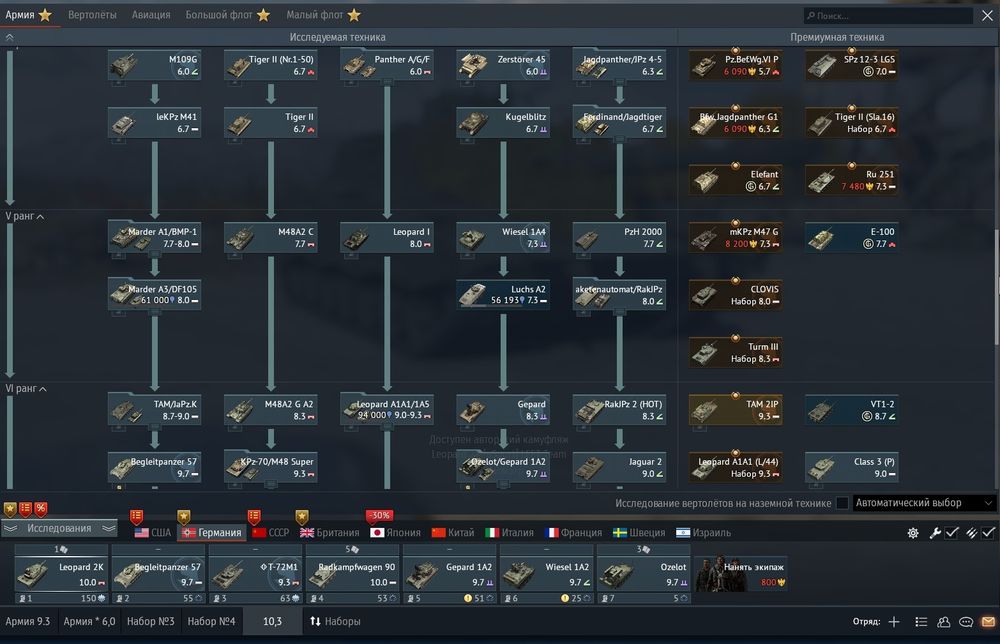Select the США nation tab

pos(153,532)
